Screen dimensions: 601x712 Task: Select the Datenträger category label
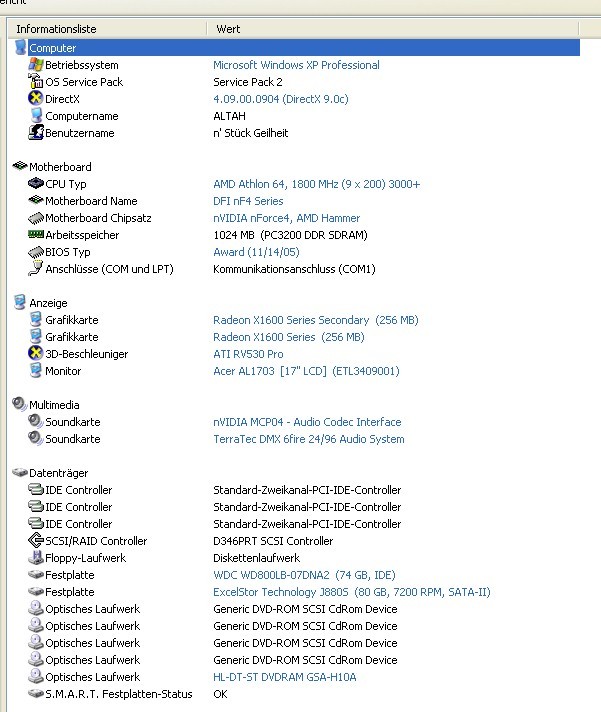59,473
